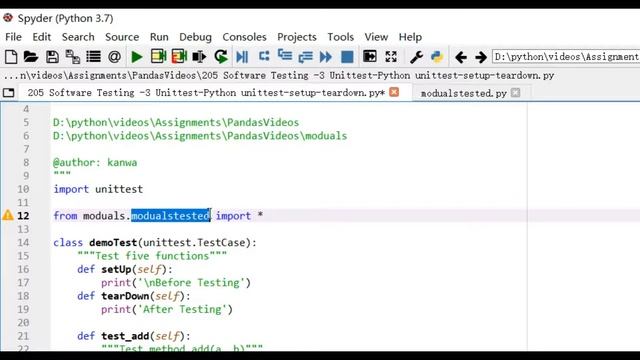Close the modualstested.py tab
Image resolution: width=640 pixels, height=360 pixels.
click(x=516, y=93)
